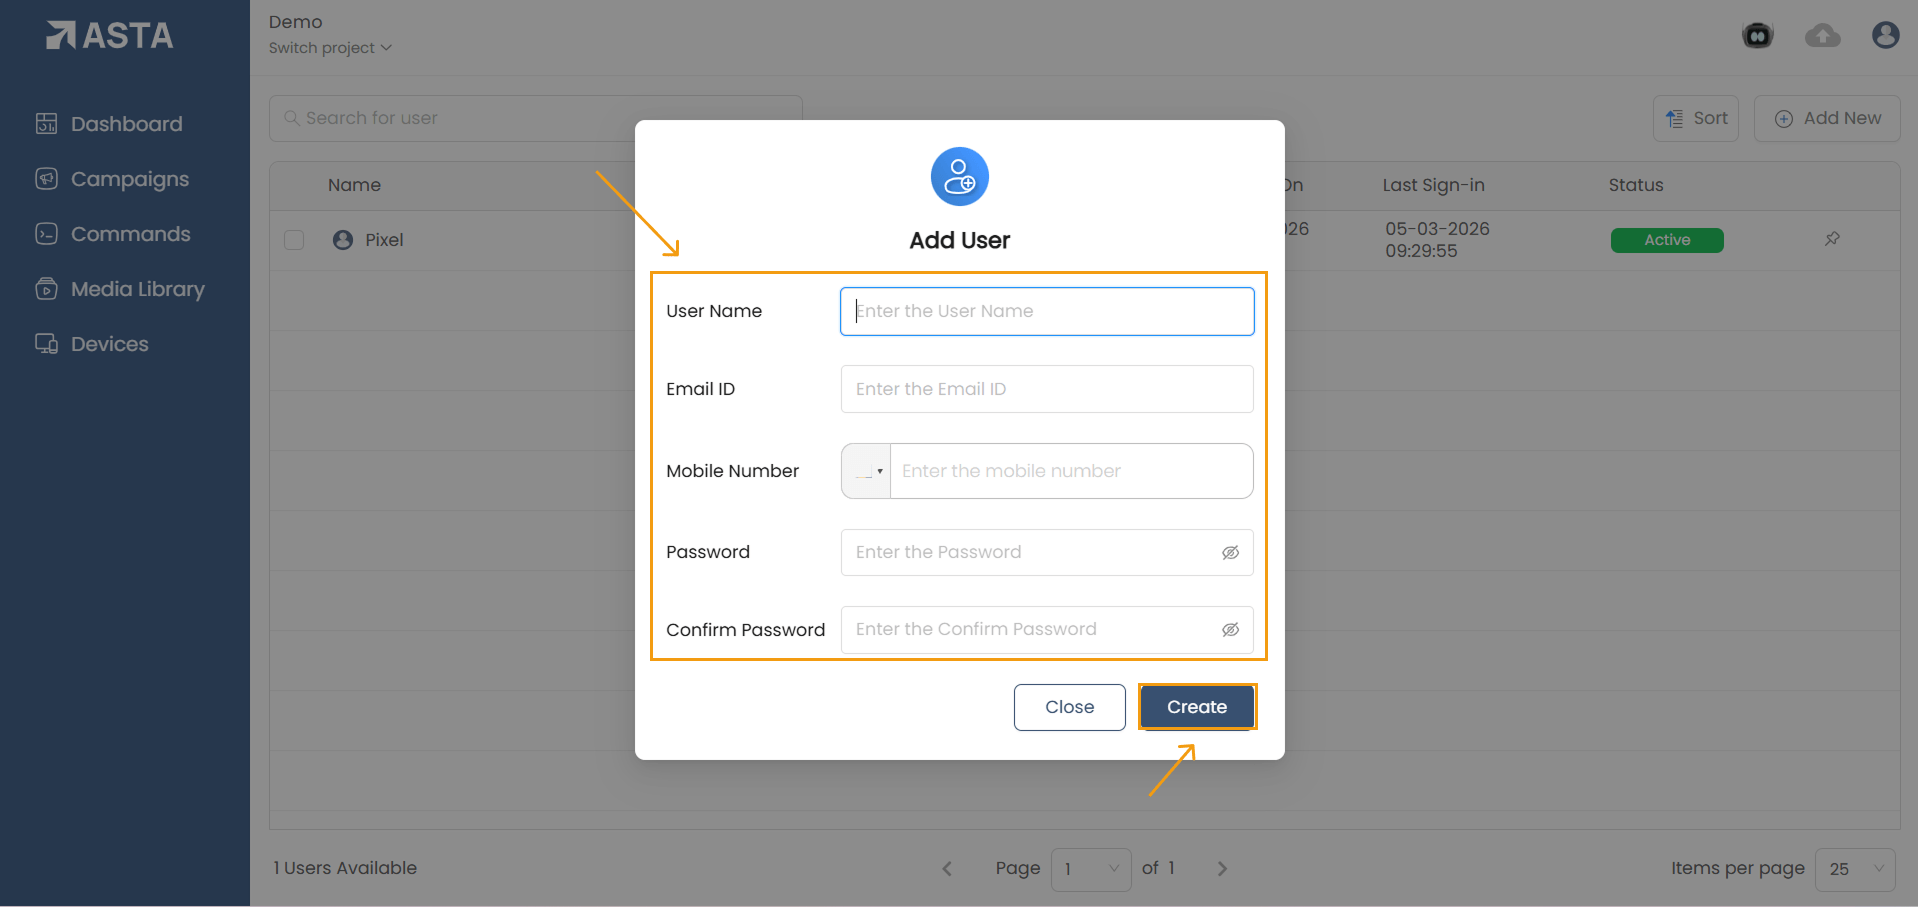Open the Items per page dropdown

(x=1855, y=869)
